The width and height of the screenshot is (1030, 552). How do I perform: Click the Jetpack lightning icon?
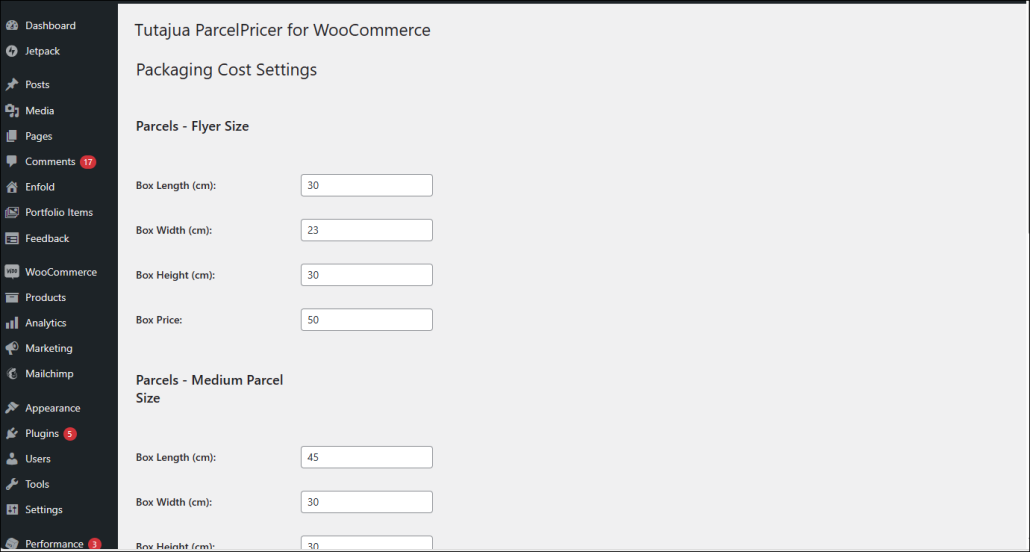coord(12,51)
